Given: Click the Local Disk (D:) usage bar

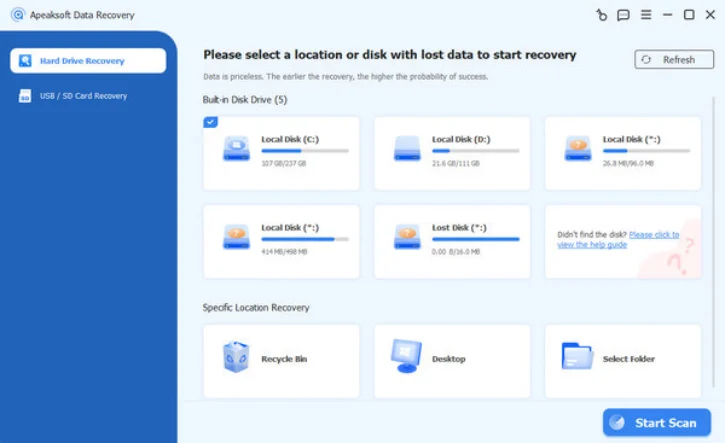Looking at the screenshot, I should point(475,151).
